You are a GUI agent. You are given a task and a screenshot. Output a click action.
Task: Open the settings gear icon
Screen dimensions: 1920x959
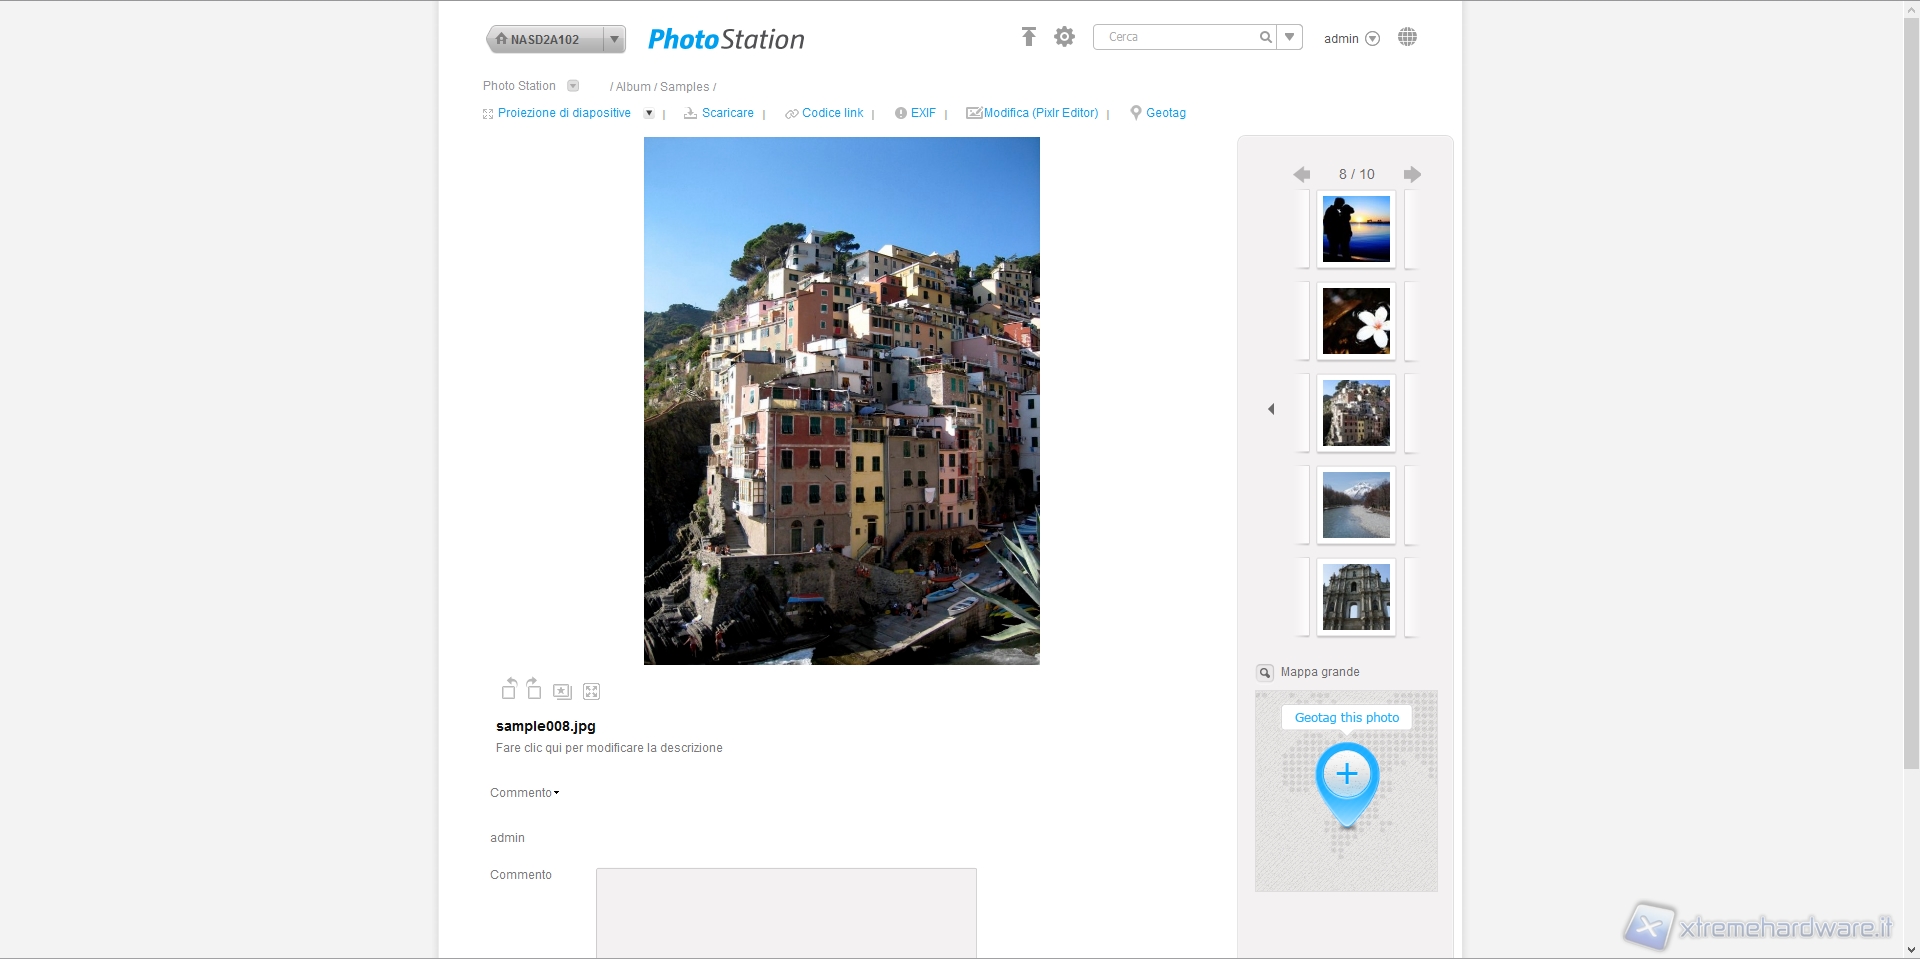pyautogui.click(x=1064, y=37)
